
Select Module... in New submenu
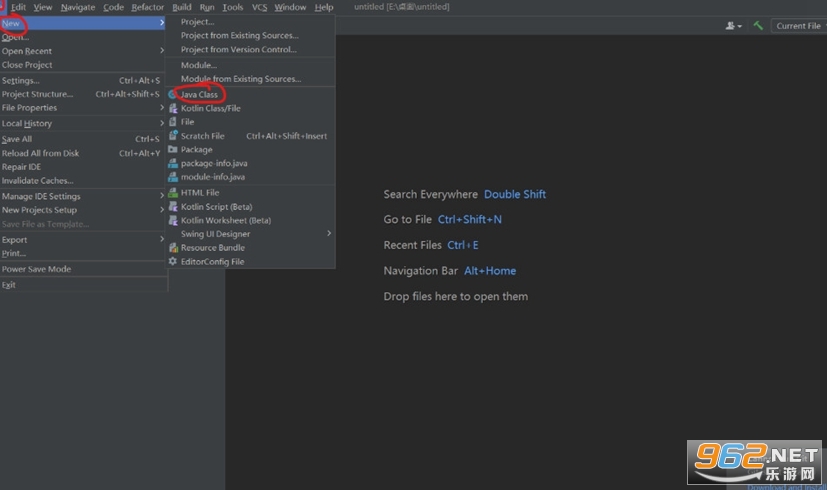251,65
